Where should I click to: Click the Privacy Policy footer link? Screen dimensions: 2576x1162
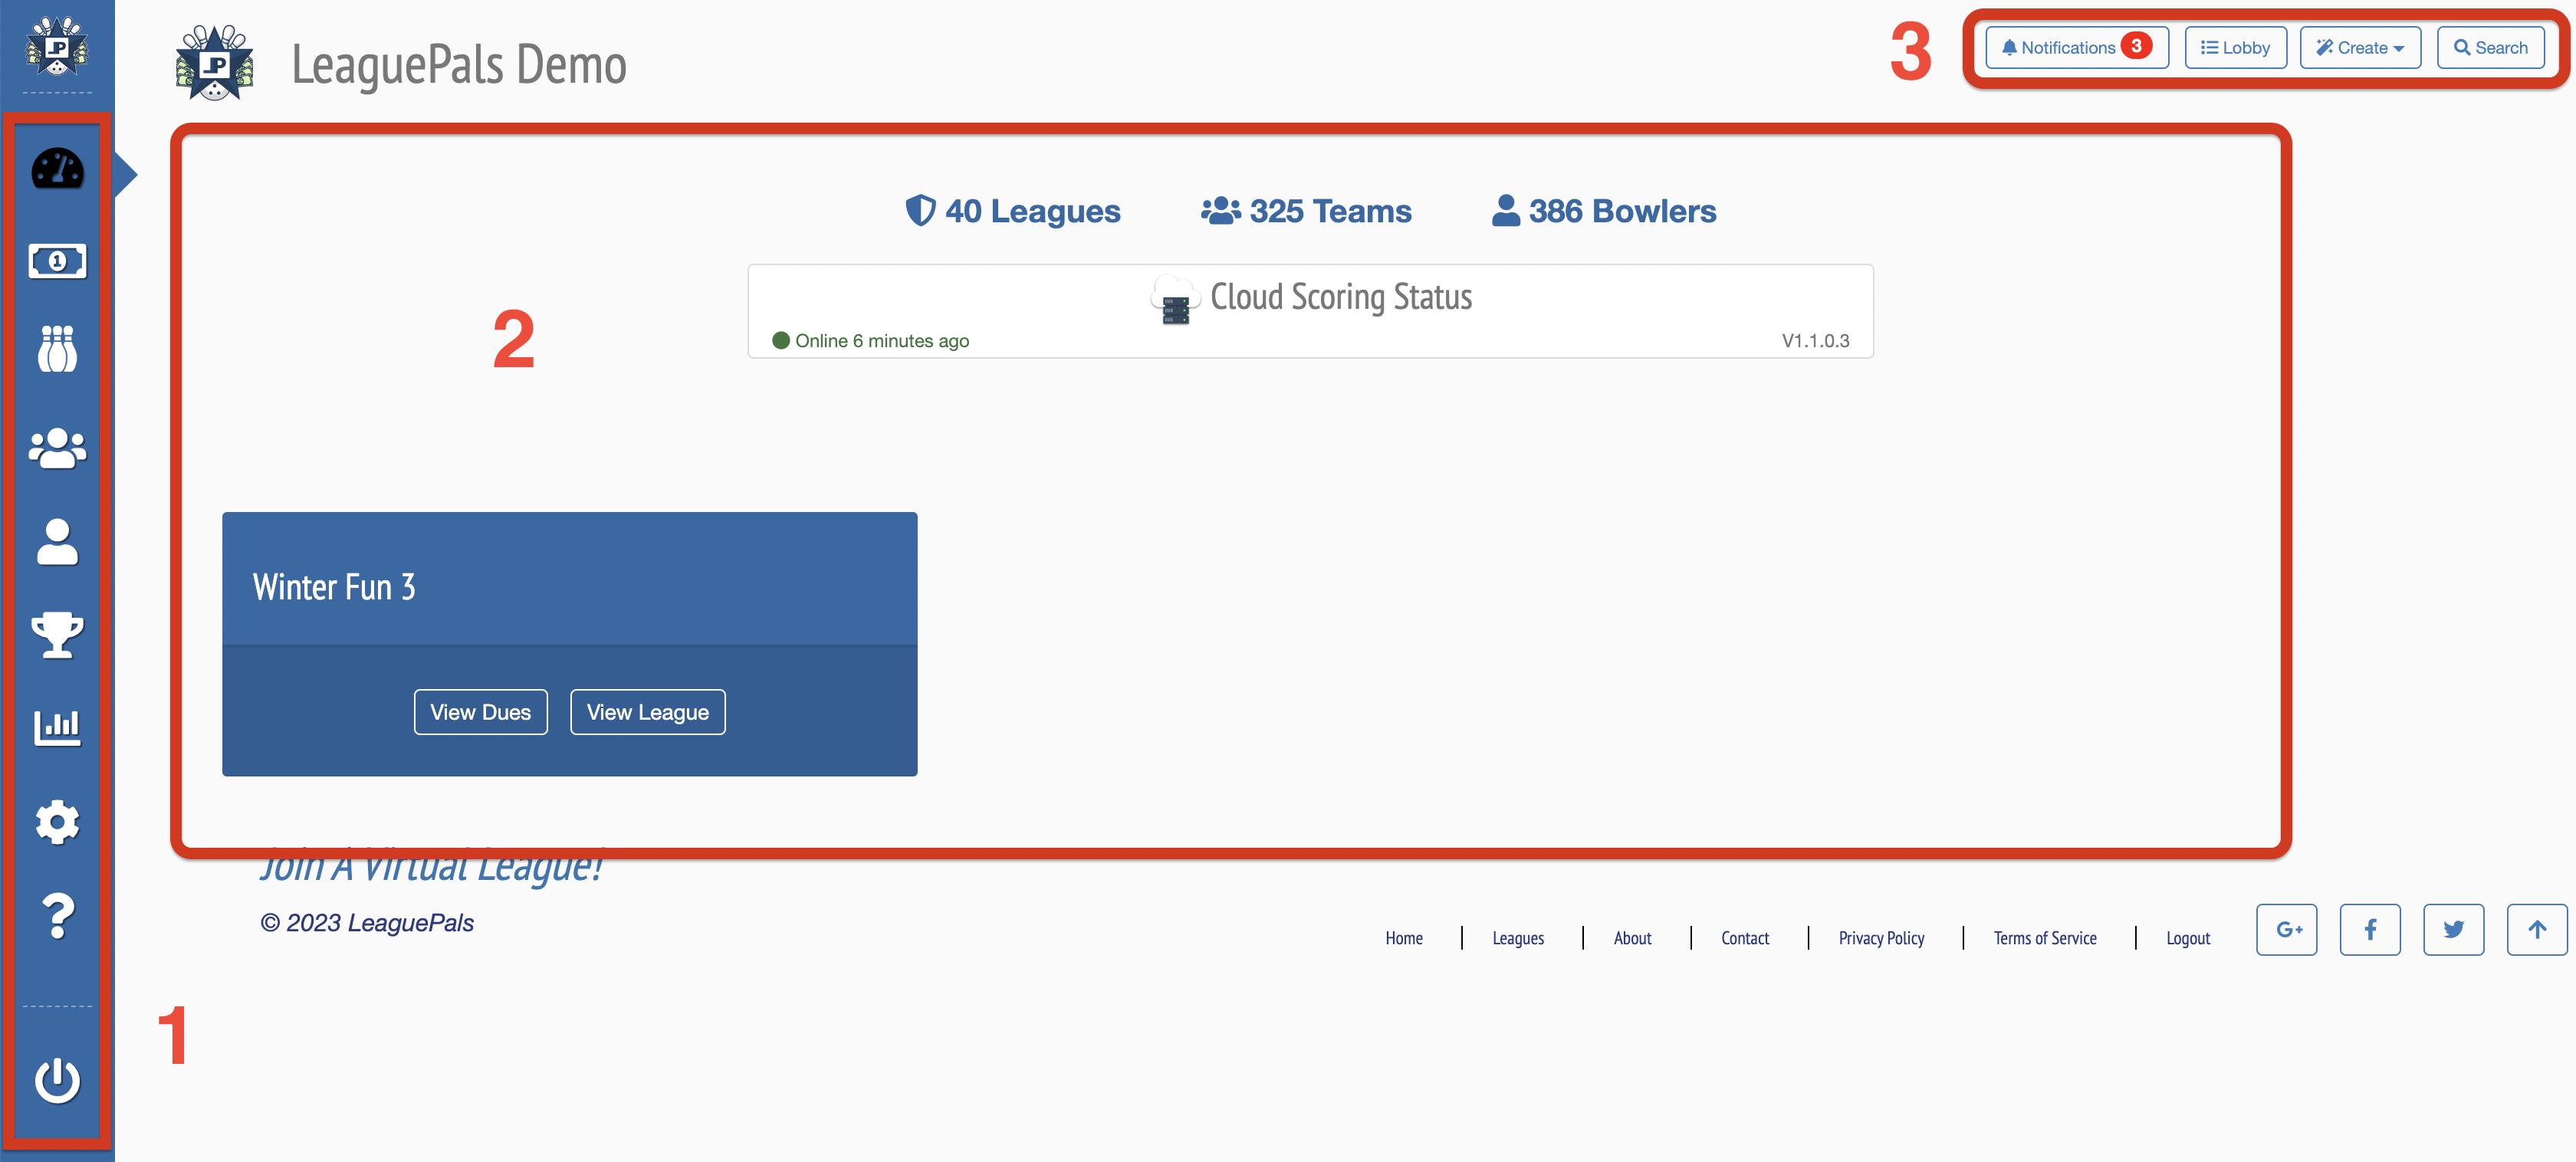tap(1881, 938)
